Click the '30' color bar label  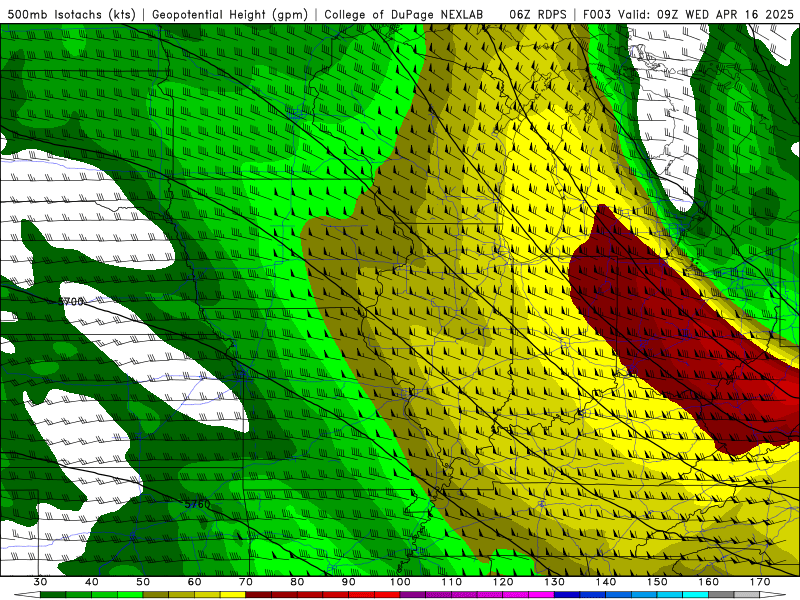pyautogui.click(x=40, y=582)
